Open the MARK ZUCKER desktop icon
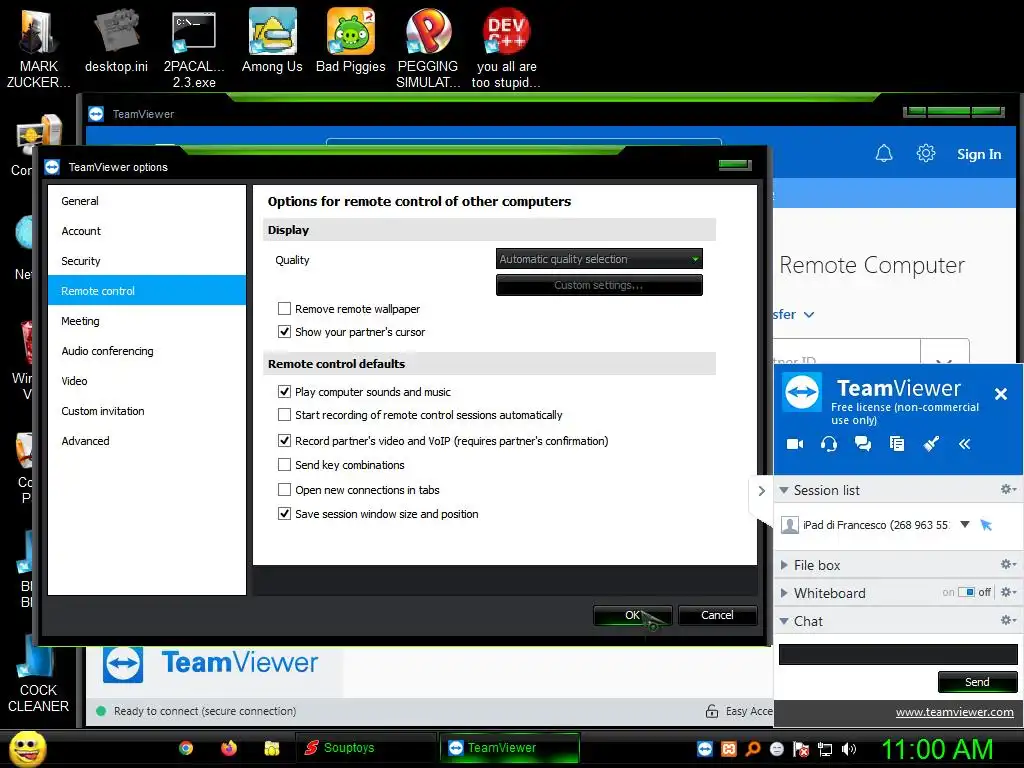Viewport: 1024px width, 768px height. (38, 49)
